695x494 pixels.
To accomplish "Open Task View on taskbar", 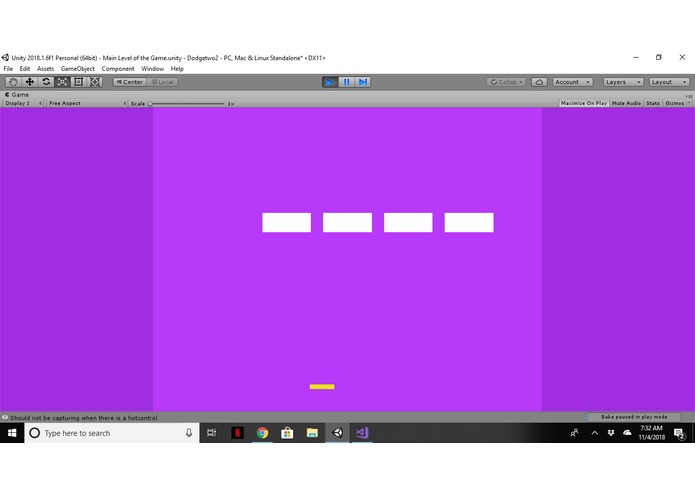I will (211, 433).
